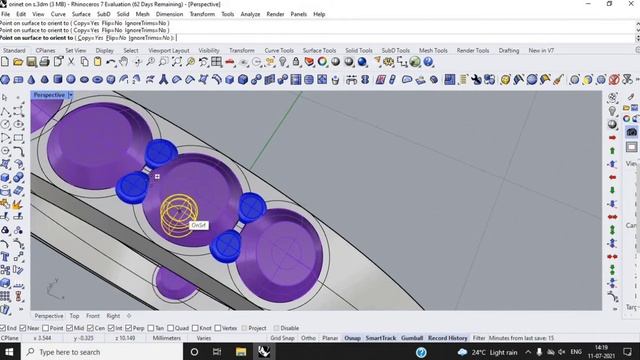
Task: Open a file with the folder icon
Action: (18, 62)
